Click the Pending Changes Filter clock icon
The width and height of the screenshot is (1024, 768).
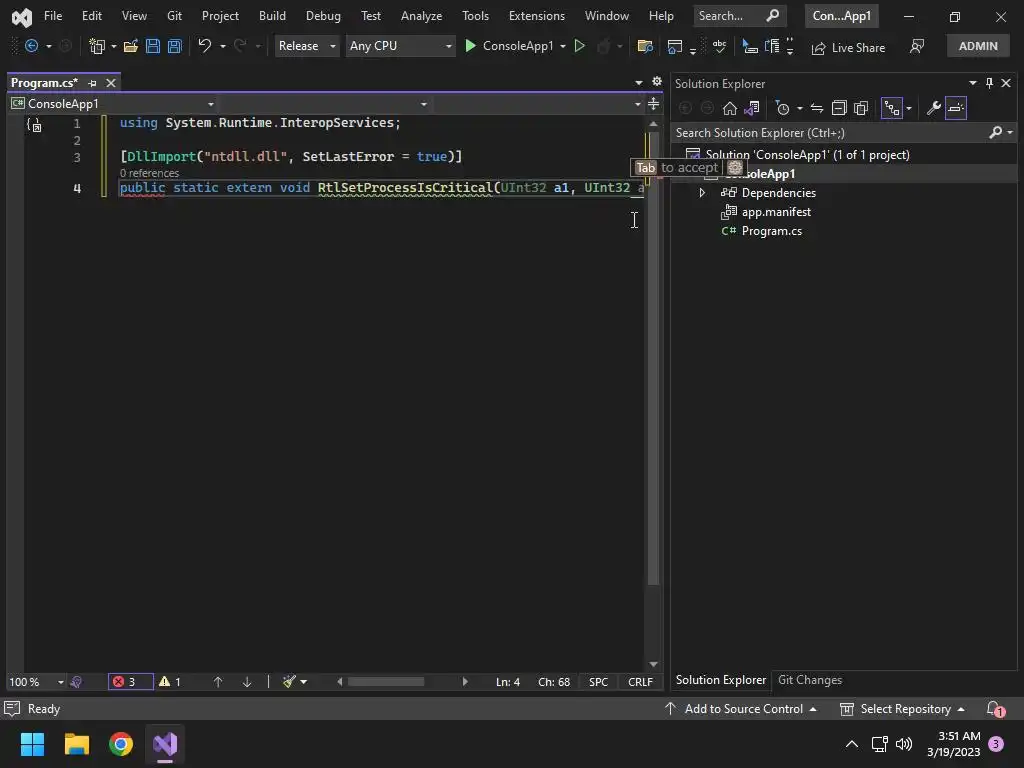782,108
